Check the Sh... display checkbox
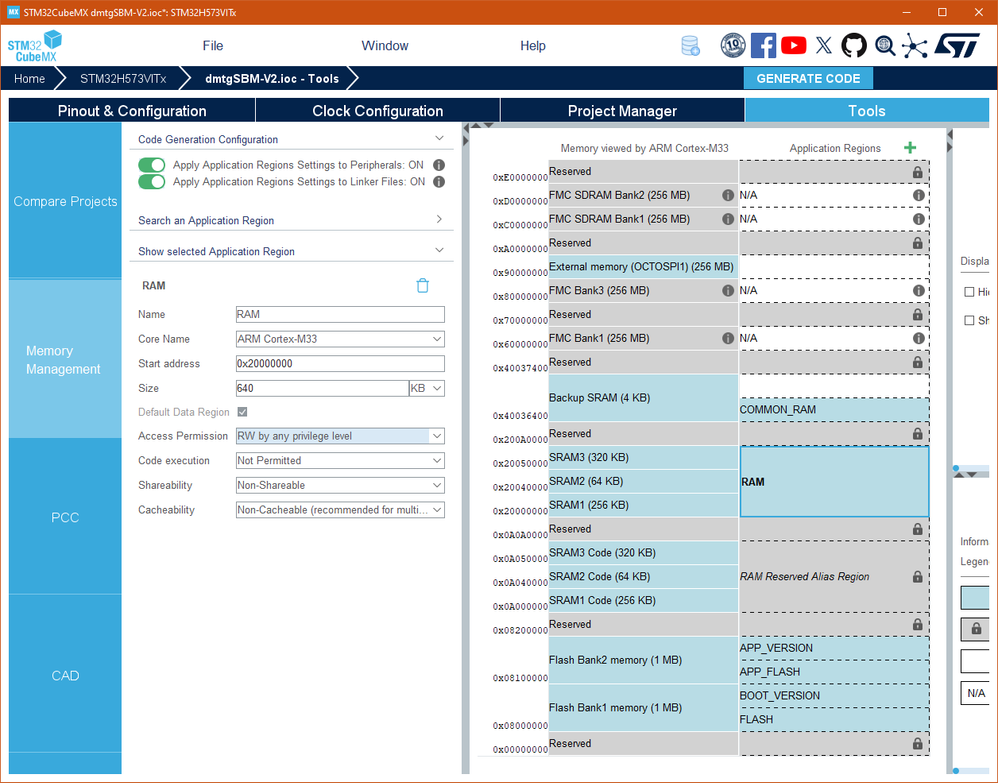Image resolution: width=998 pixels, height=783 pixels. coord(969,320)
